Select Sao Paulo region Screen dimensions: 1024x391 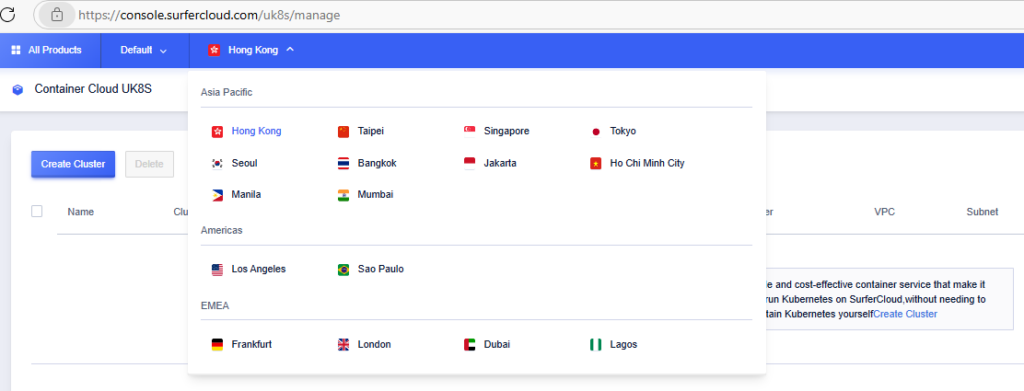point(381,269)
